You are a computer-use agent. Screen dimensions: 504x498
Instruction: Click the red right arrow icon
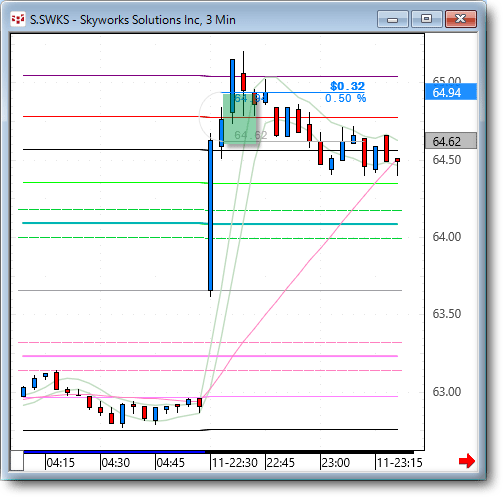467,461
